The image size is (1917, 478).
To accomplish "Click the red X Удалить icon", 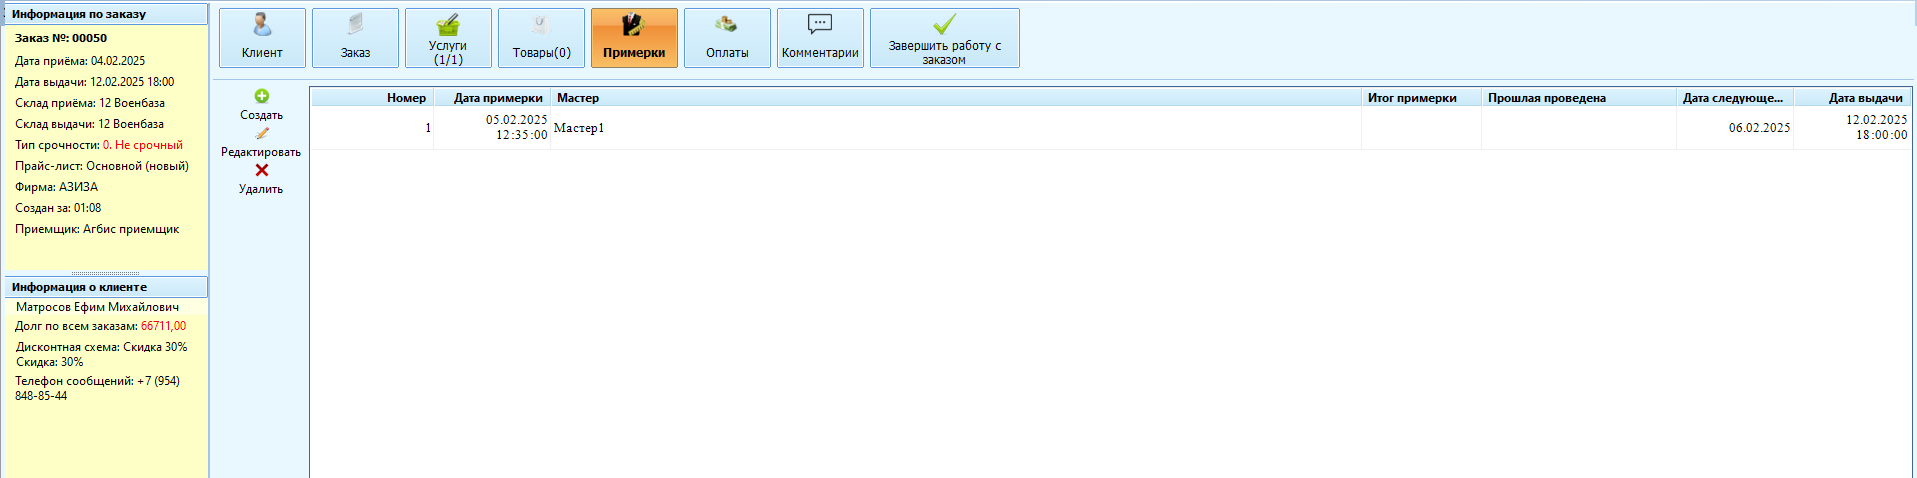I will (261, 170).
